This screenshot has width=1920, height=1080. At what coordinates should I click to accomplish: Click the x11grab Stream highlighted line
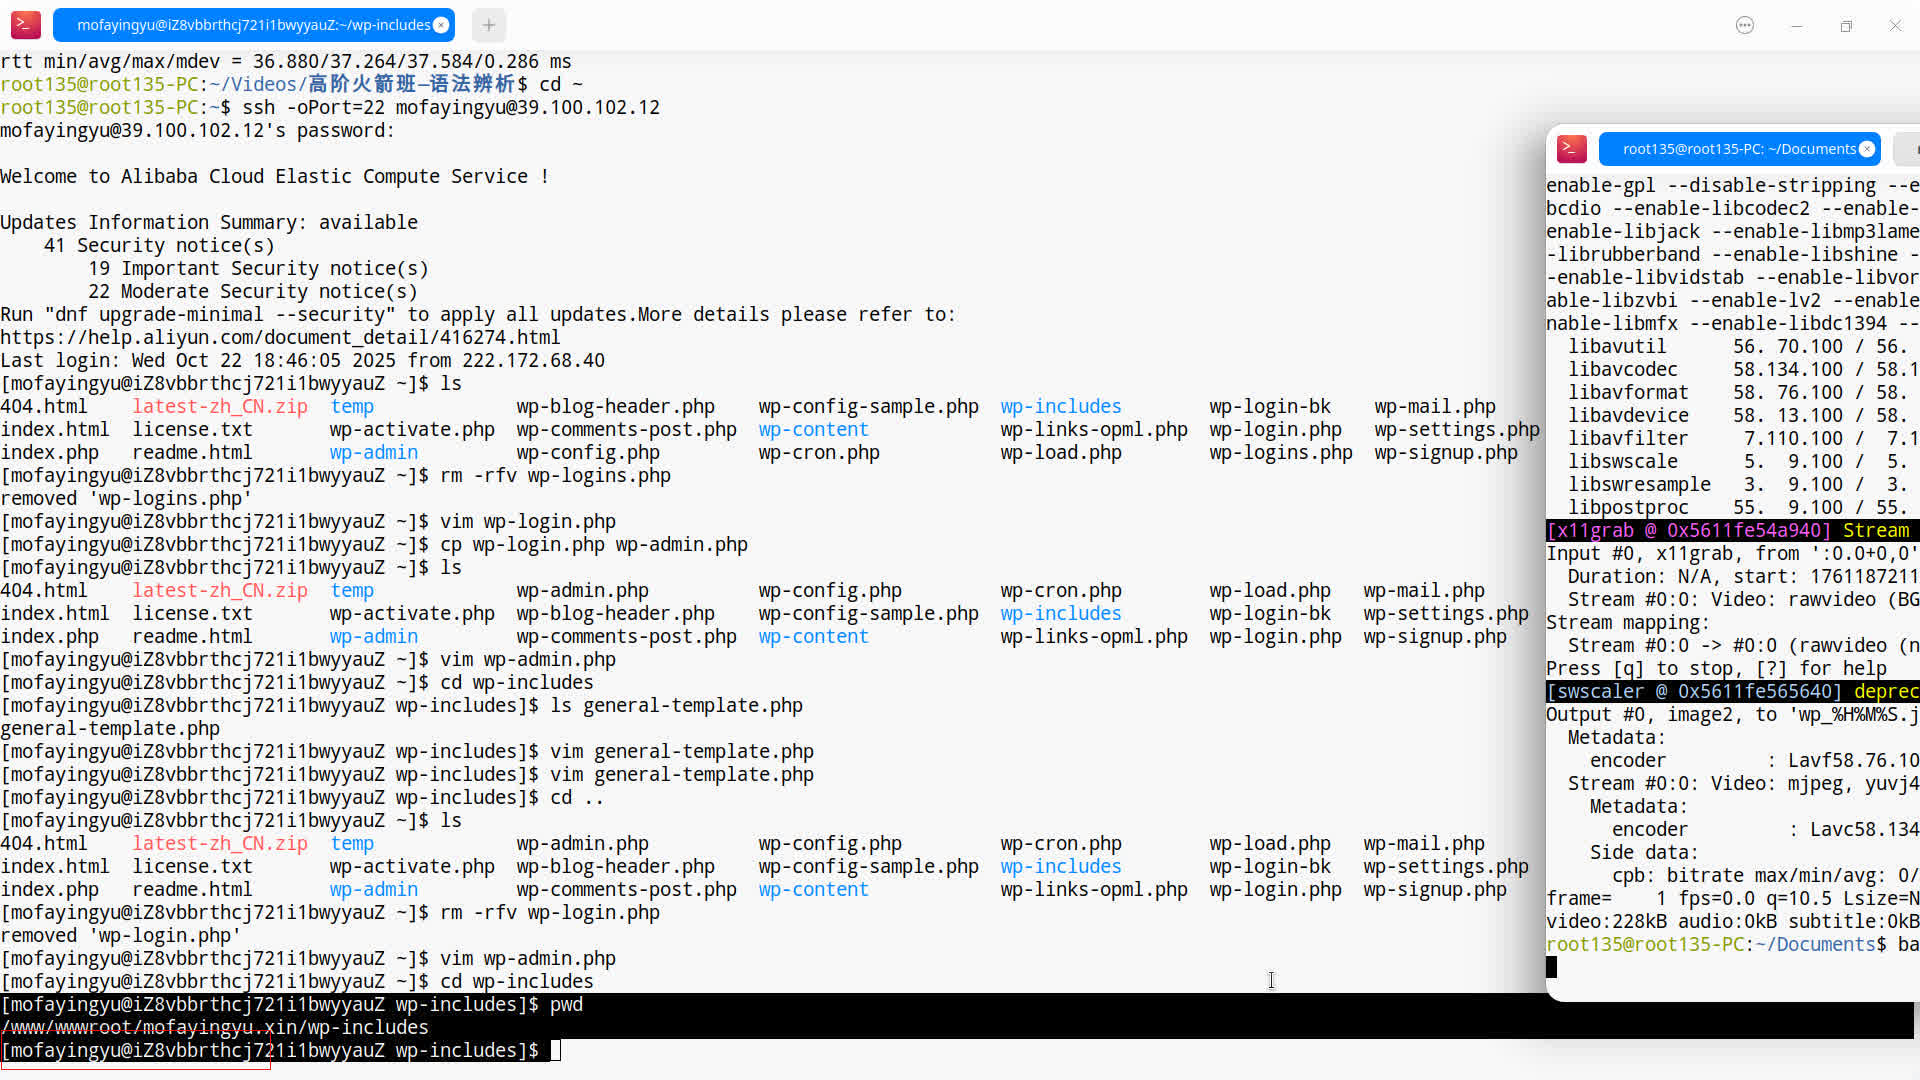[x=1730, y=531]
